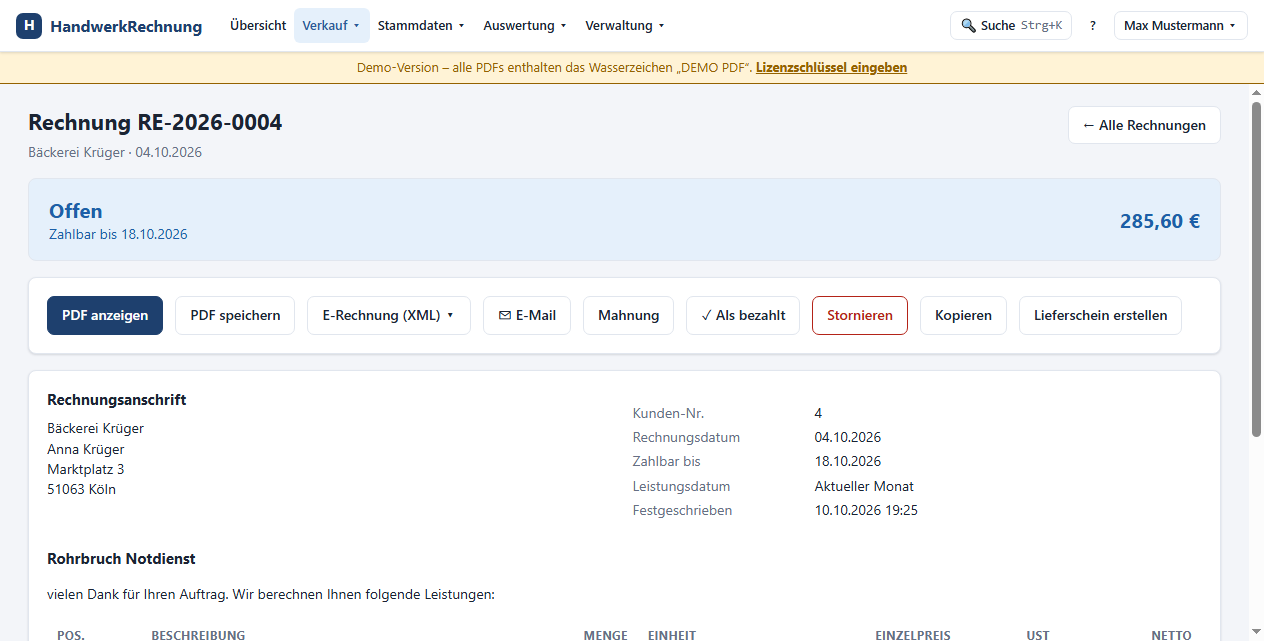Open the Verwaltung menu

(x=625, y=26)
